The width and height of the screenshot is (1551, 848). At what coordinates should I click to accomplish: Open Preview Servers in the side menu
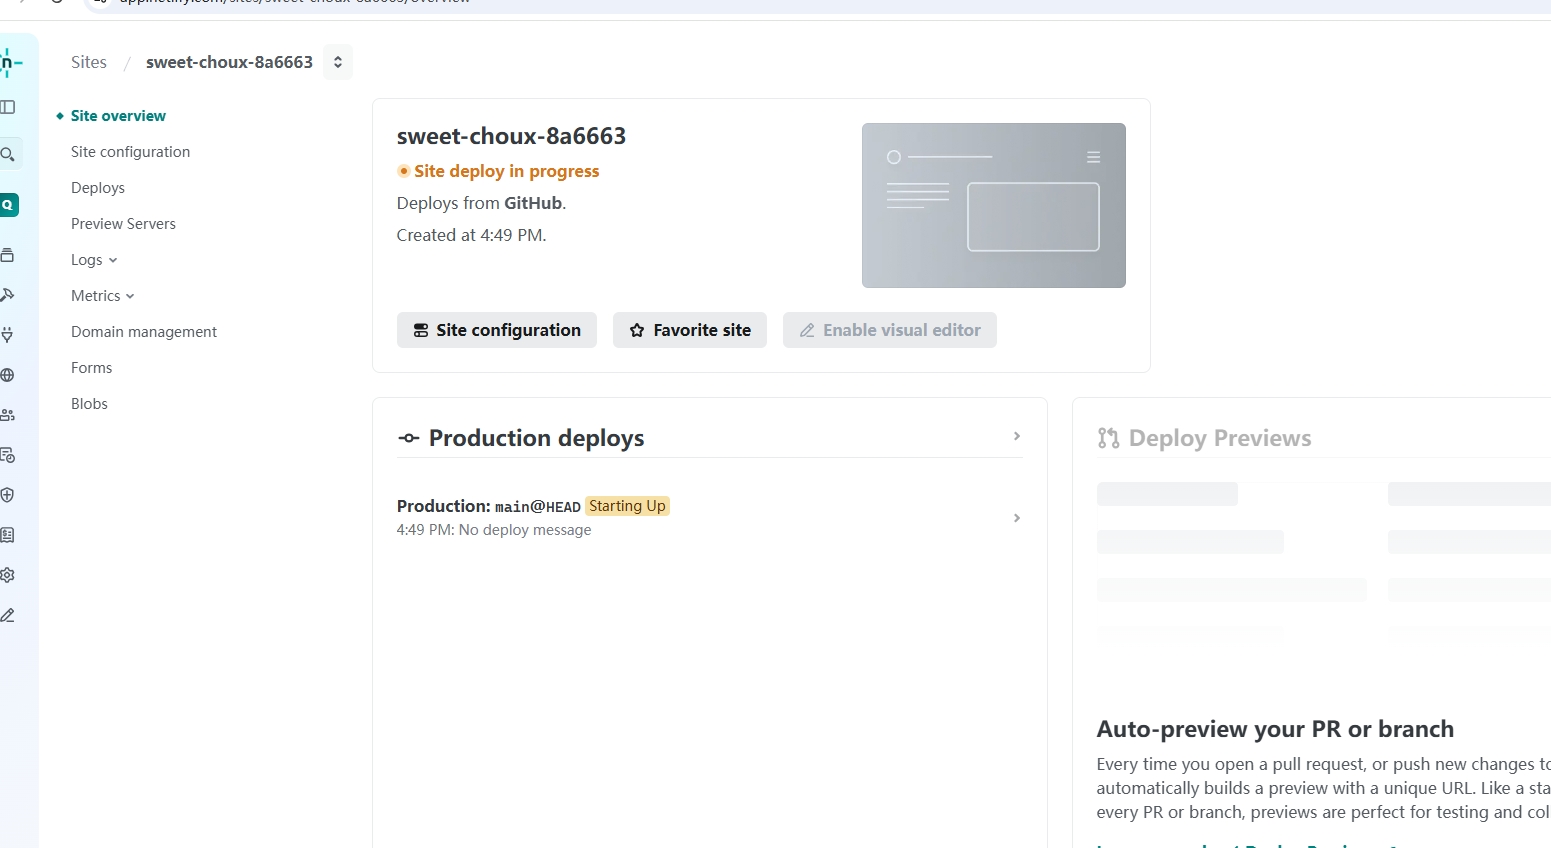coord(123,224)
